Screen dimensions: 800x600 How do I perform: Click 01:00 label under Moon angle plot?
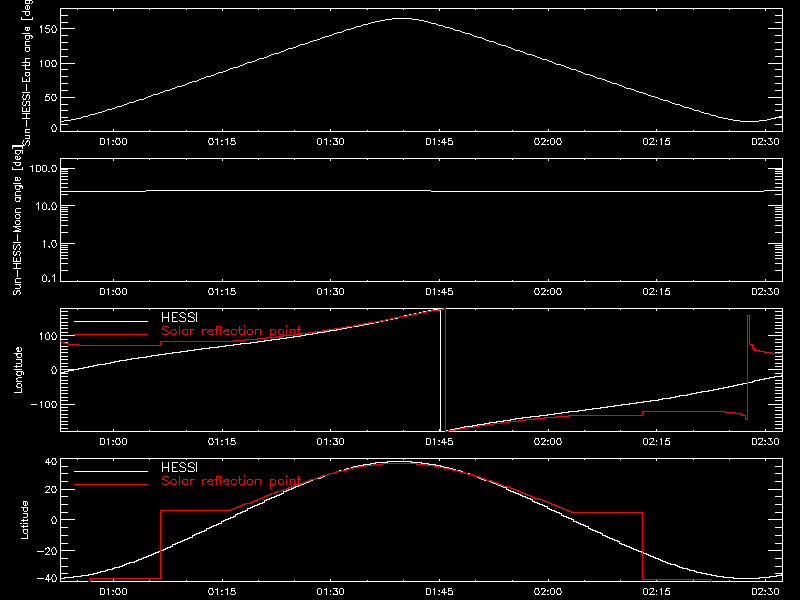tap(113, 291)
